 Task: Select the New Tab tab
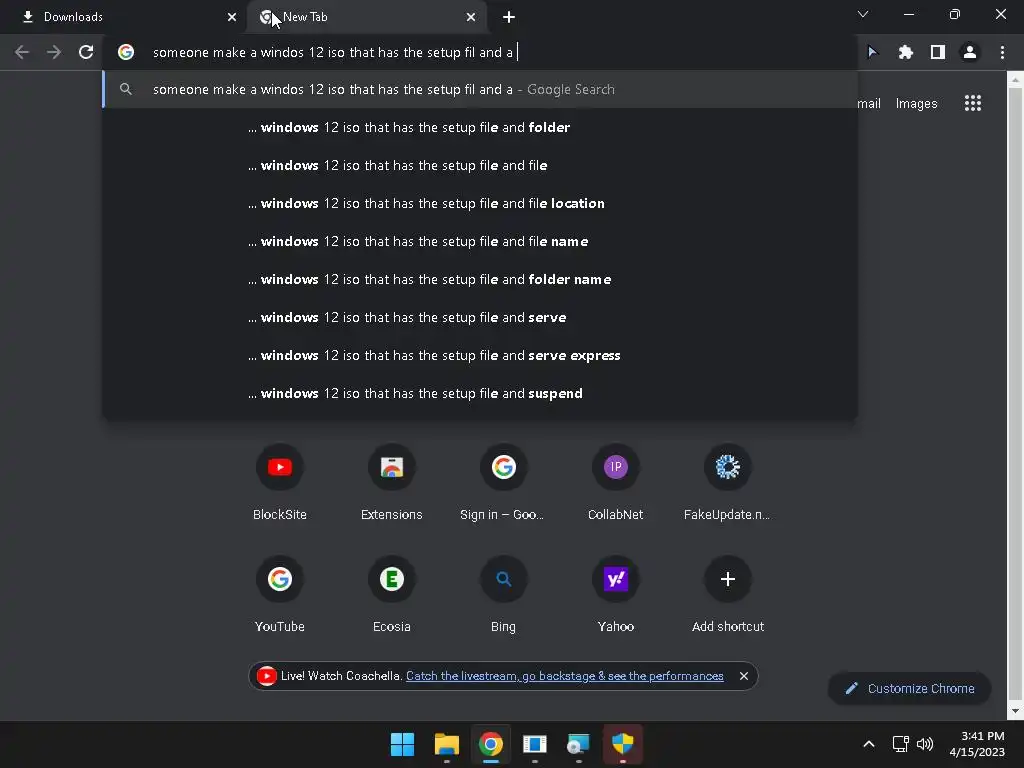(x=367, y=17)
